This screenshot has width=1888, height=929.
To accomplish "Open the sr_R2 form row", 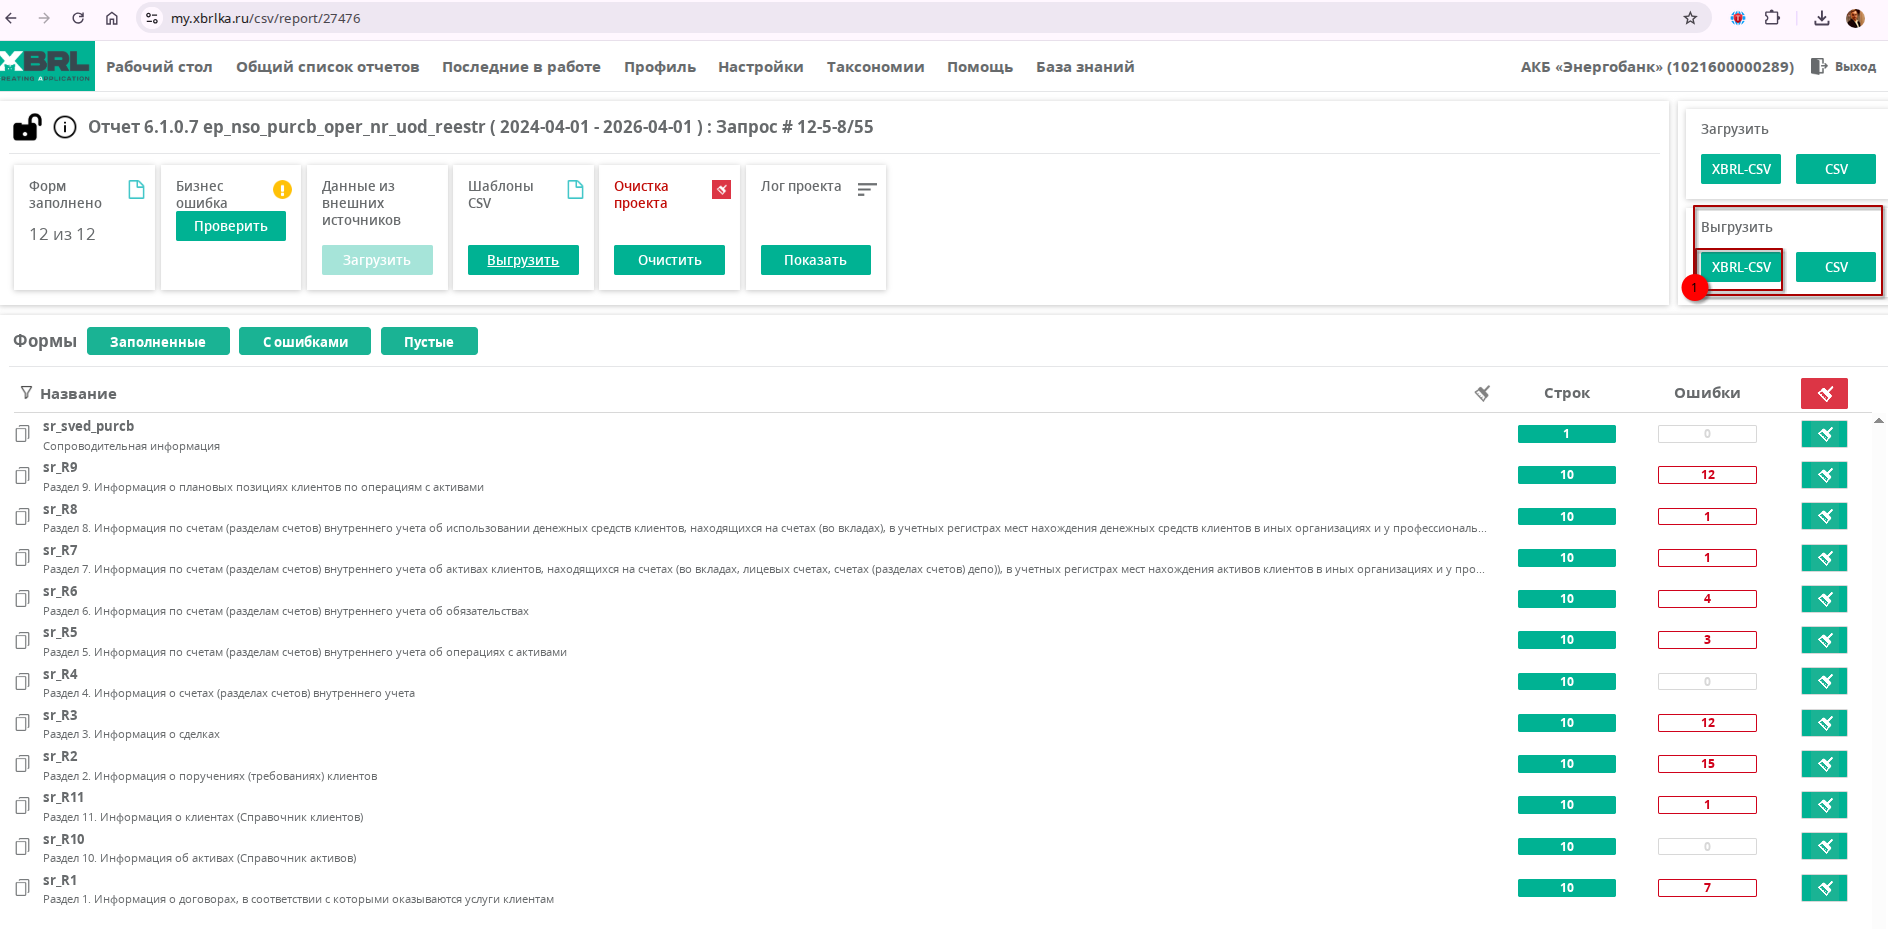I will click(60, 757).
